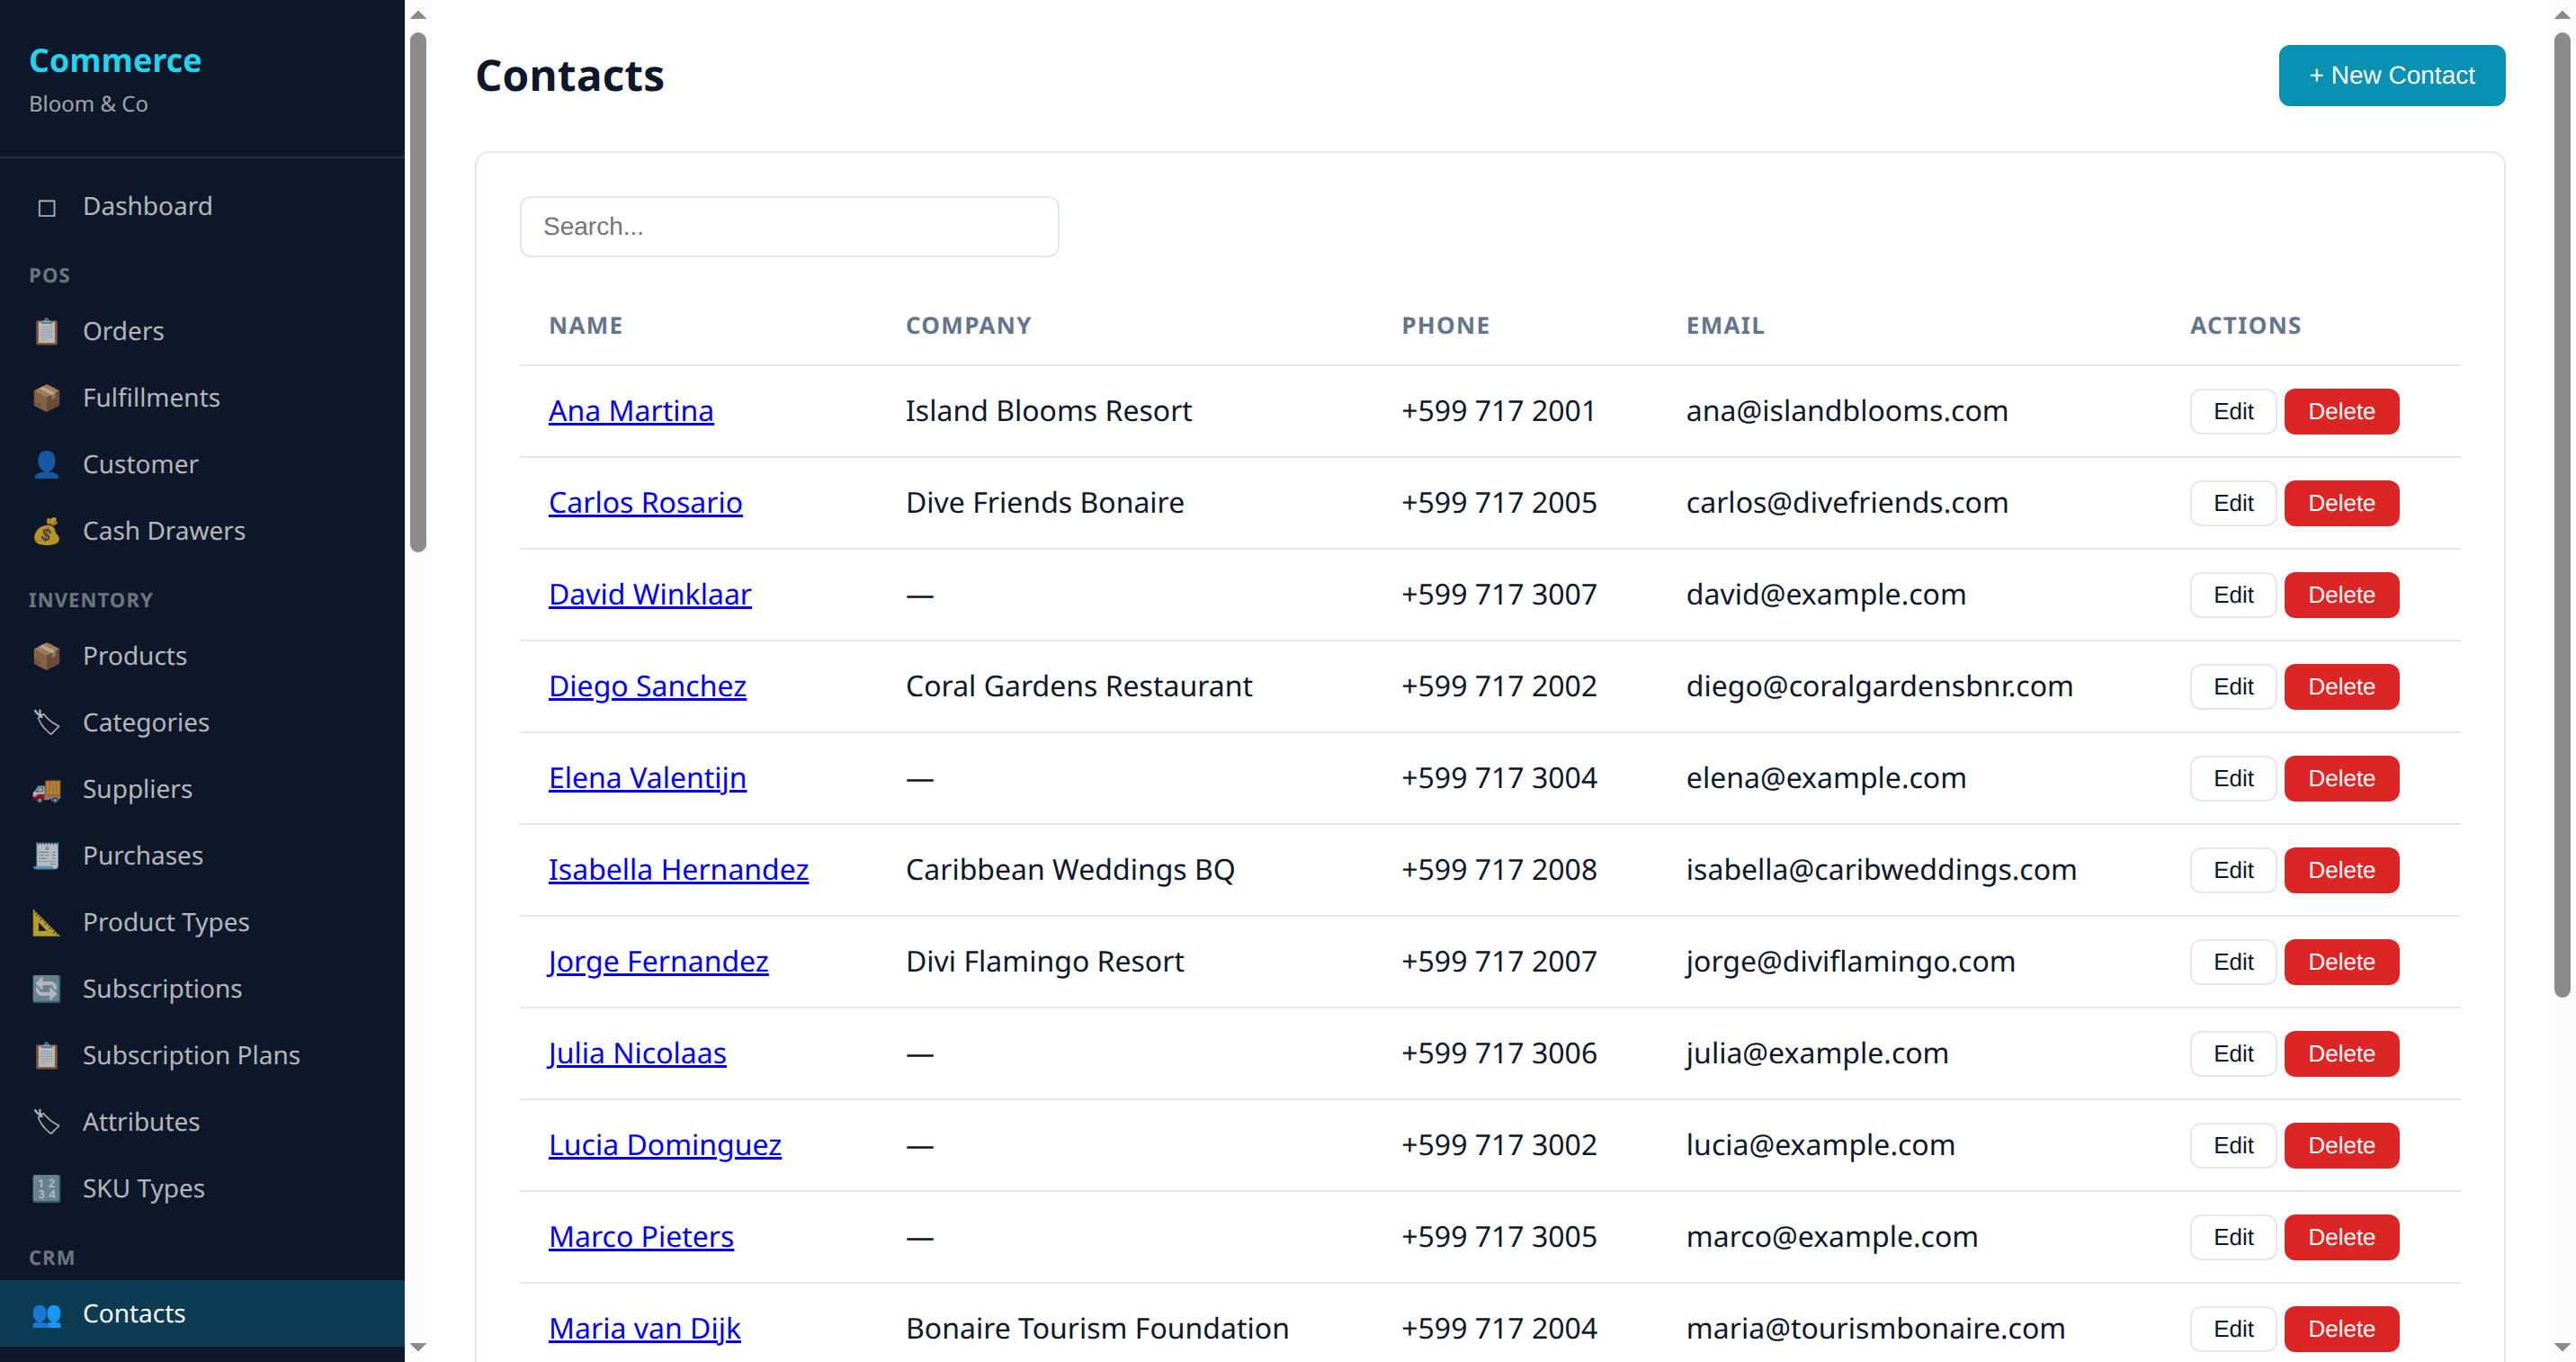
Task: Click the Cash Drawers money bag icon
Action: coord(46,531)
